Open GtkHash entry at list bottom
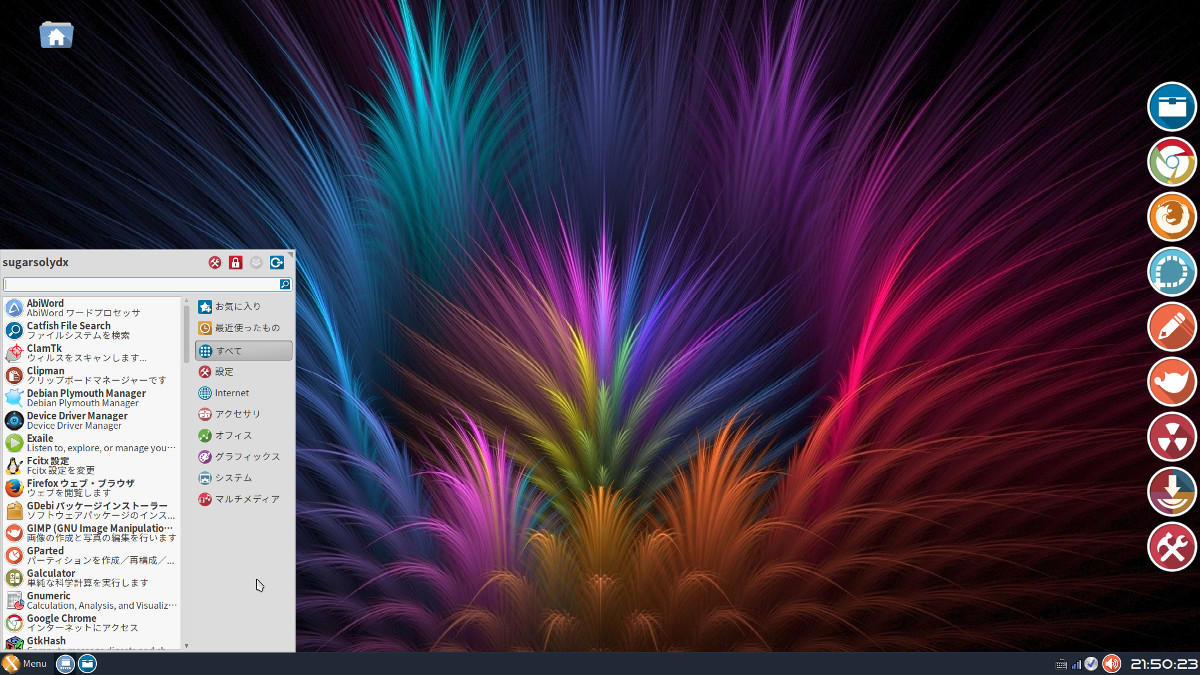The image size is (1200, 675). coord(91,642)
